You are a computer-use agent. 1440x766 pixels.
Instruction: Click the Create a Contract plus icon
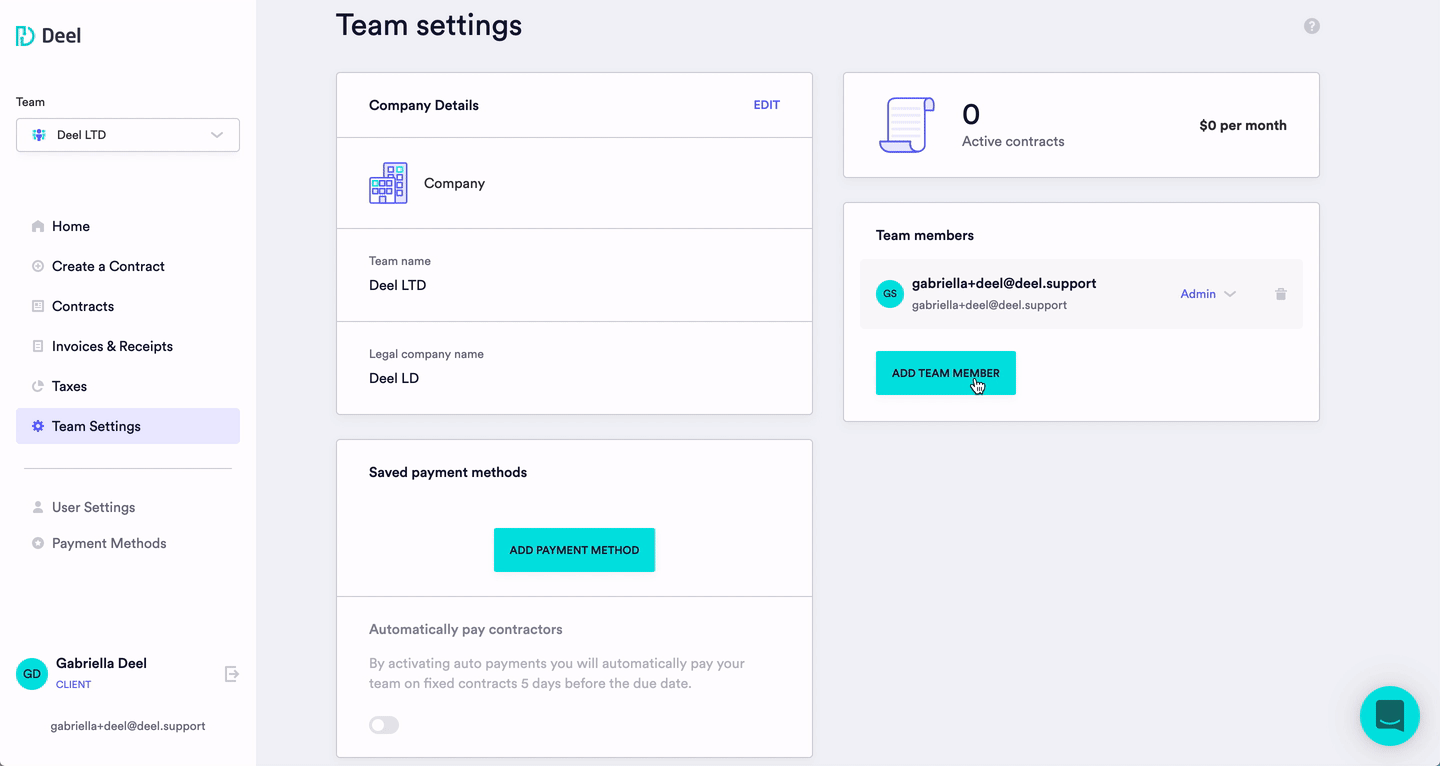(38, 266)
